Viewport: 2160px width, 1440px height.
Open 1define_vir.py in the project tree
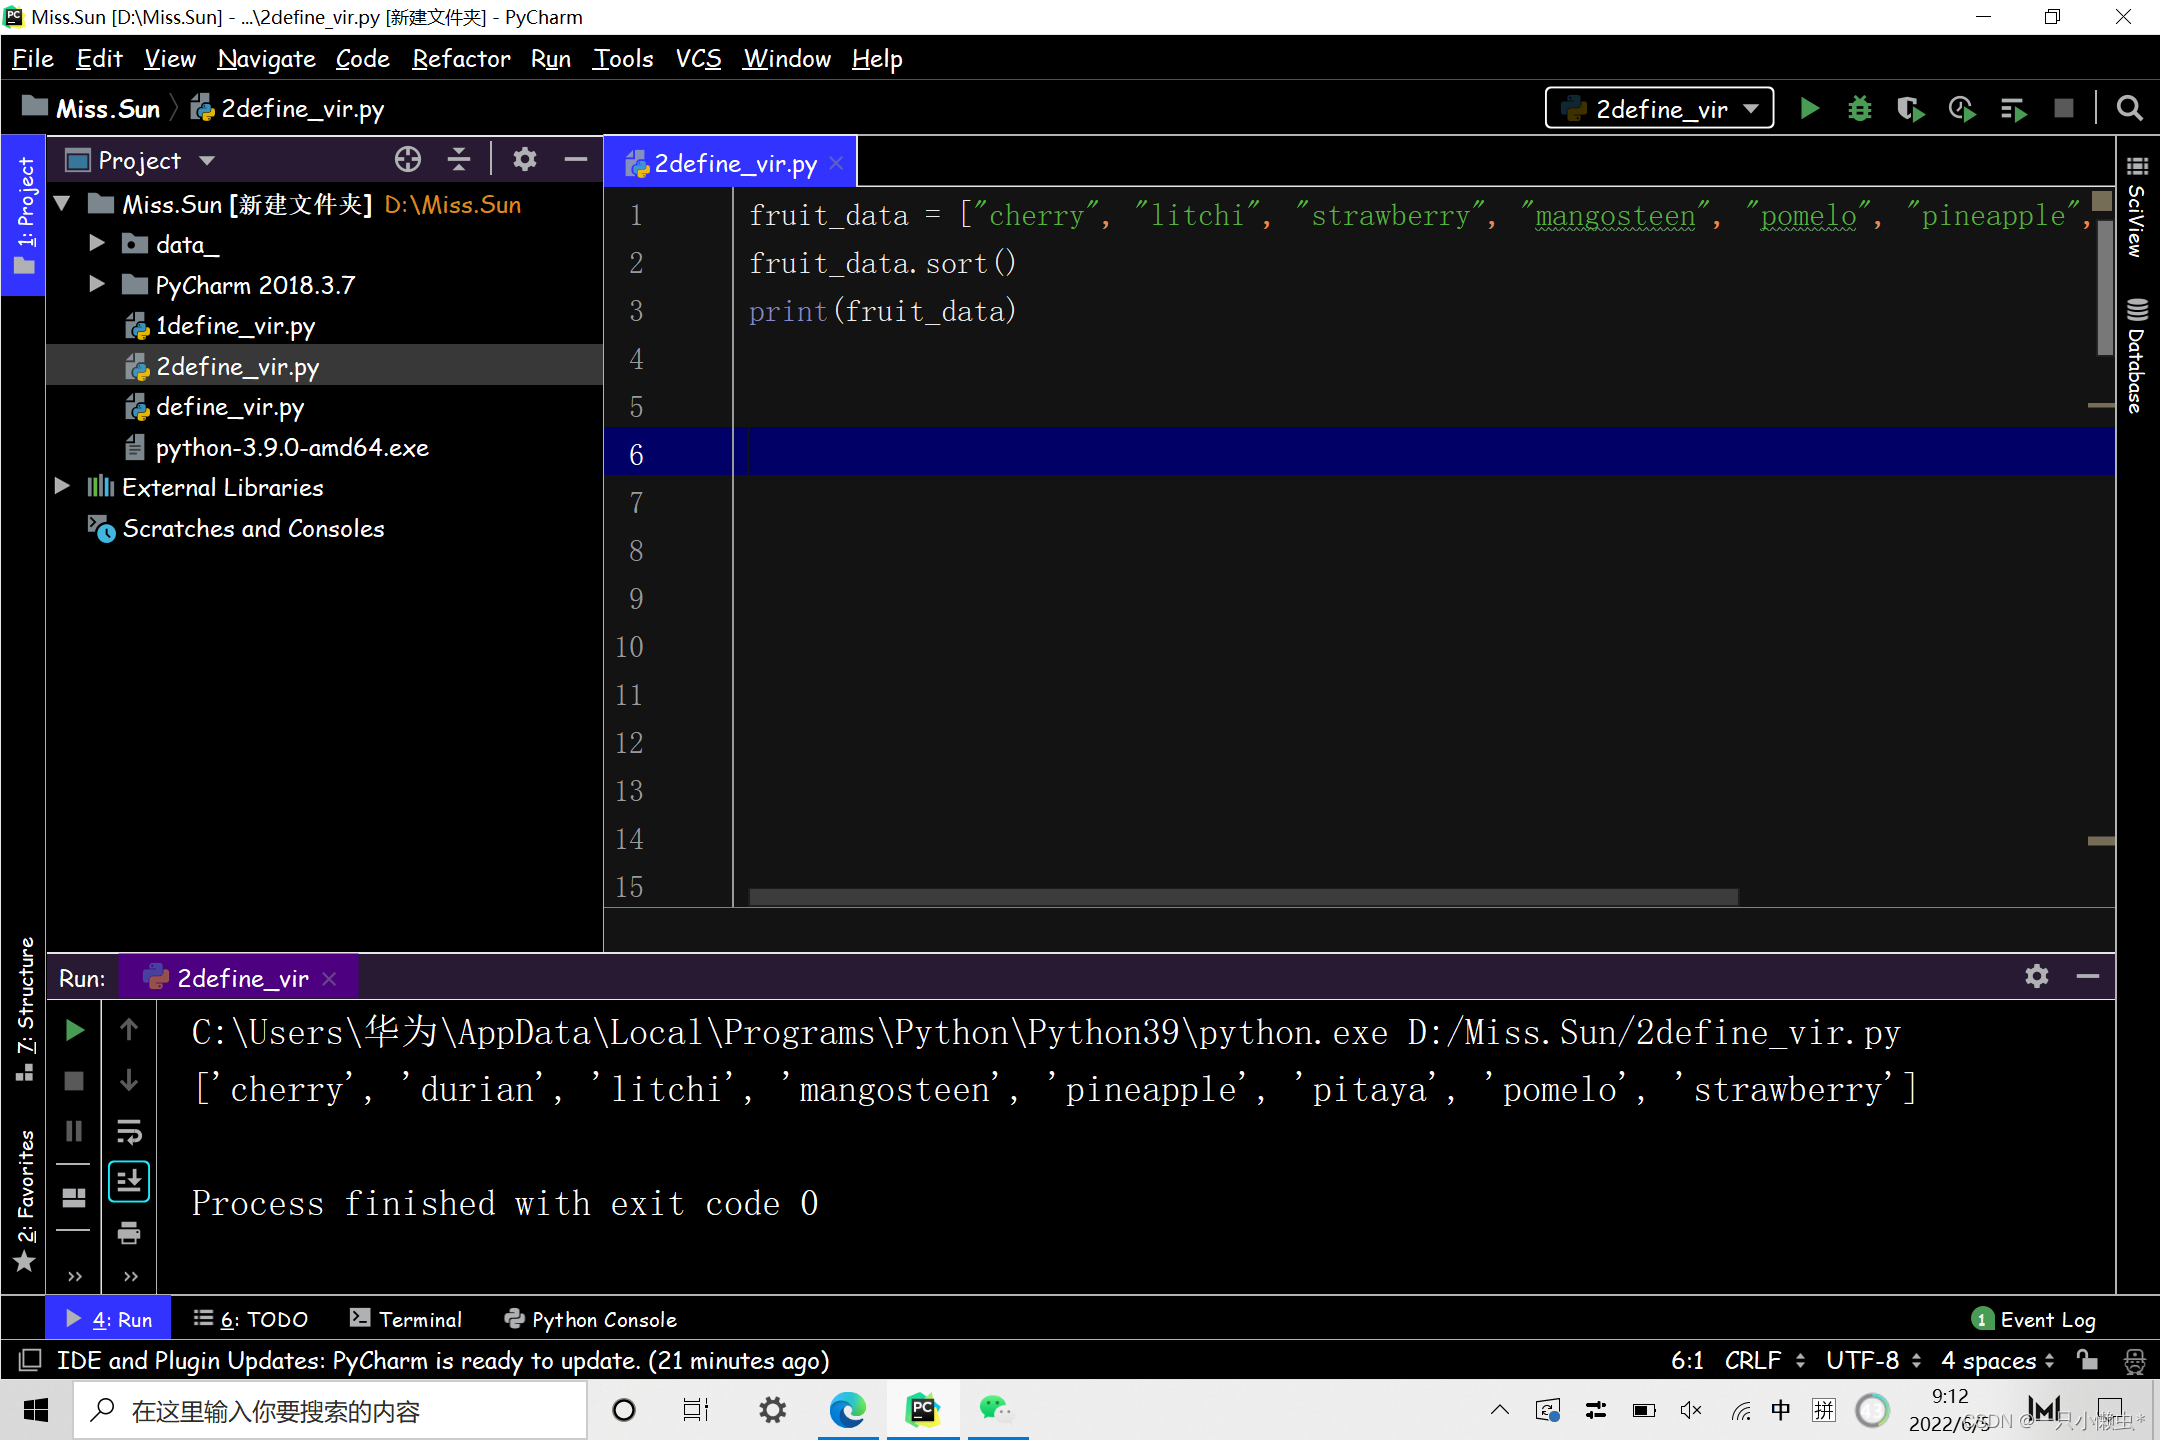pyautogui.click(x=235, y=326)
